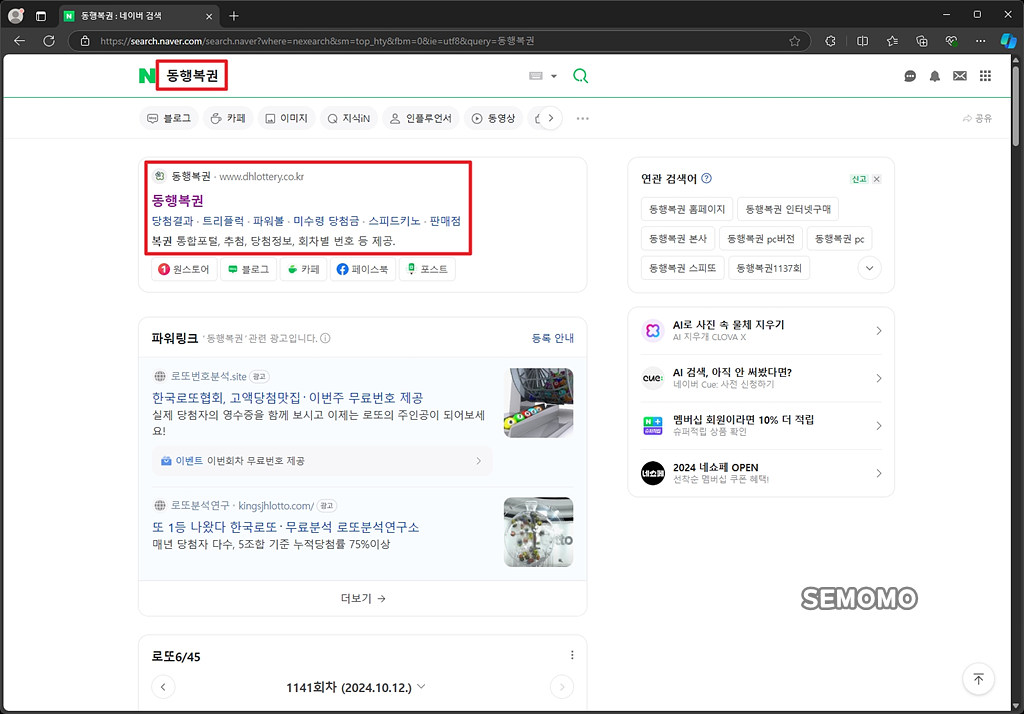Open the 한국로또협회 ad title link
Viewport: 1024px width, 714px height.
[287, 398]
